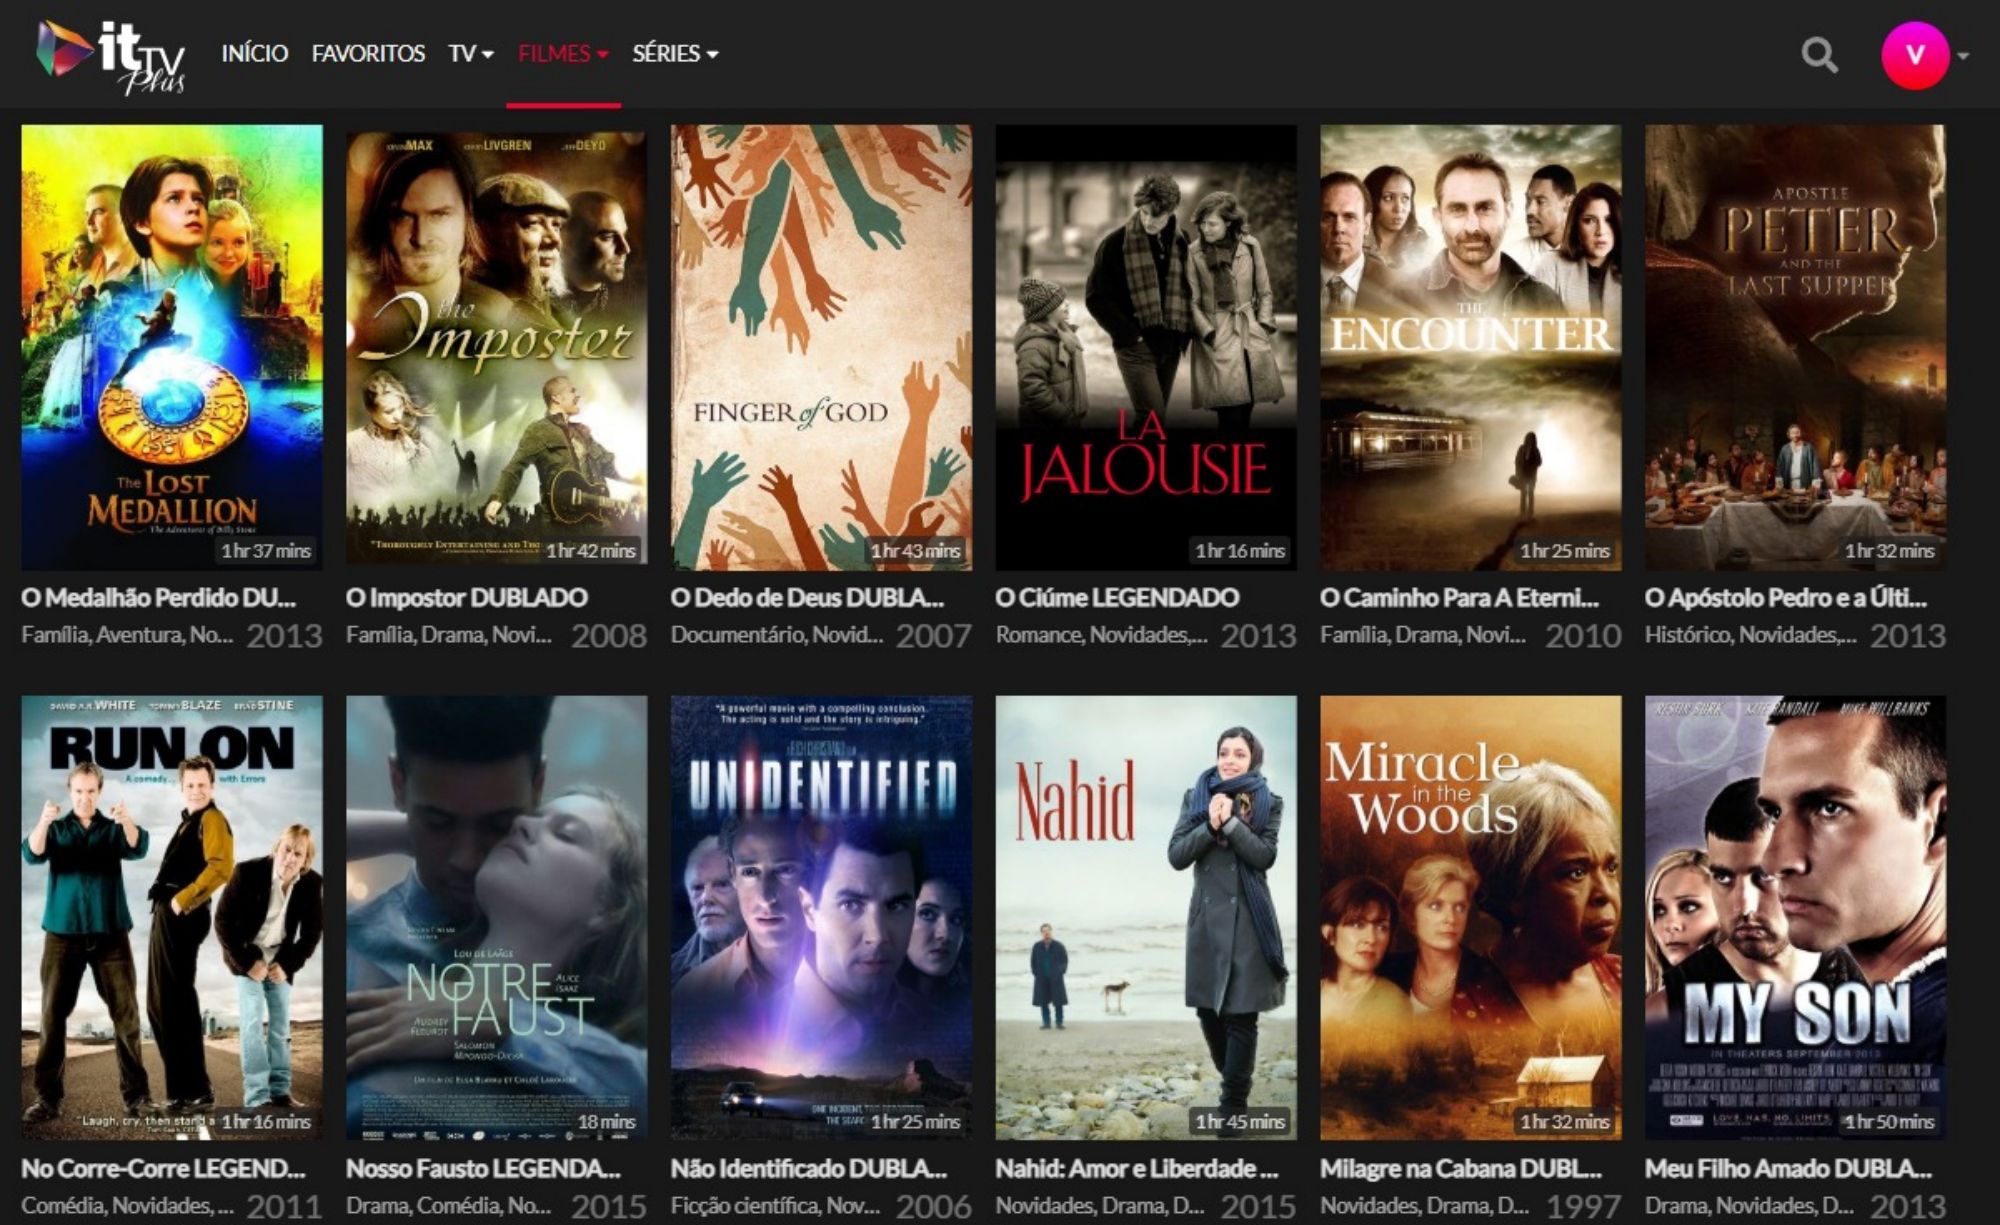Click the search magnifier icon
Viewport: 2000px width, 1225px height.
click(1819, 55)
